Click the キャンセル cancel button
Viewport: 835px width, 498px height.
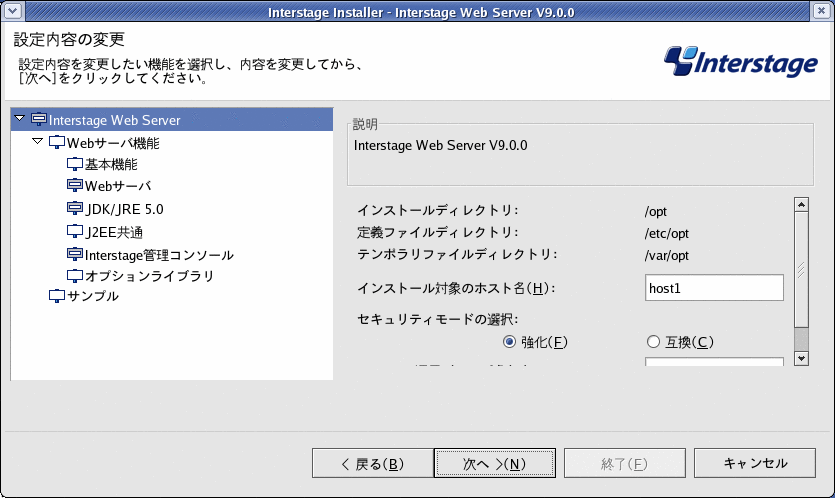[755, 463]
